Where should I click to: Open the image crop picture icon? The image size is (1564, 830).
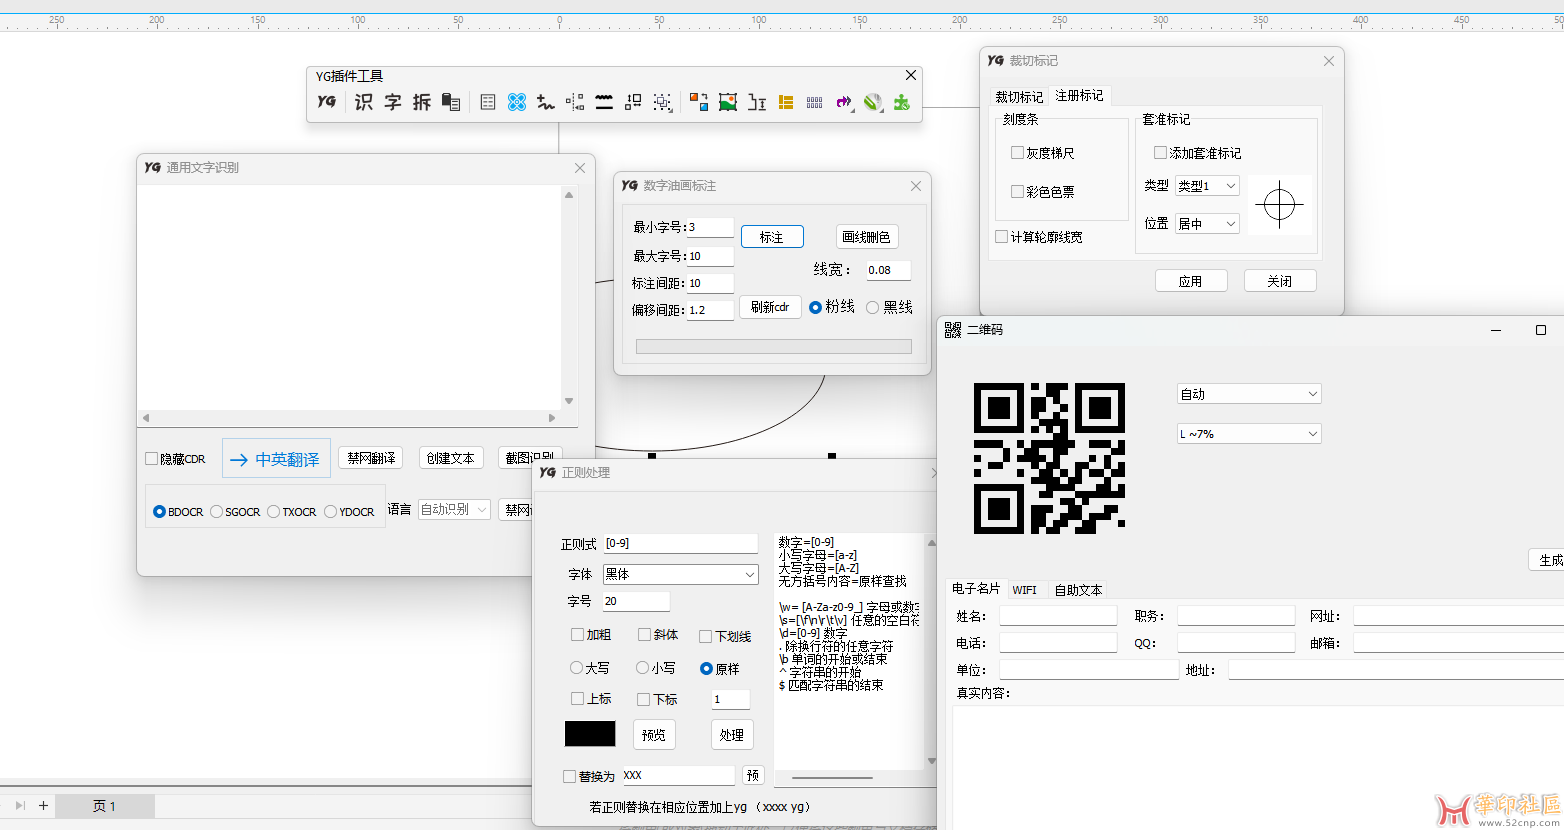point(728,102)
